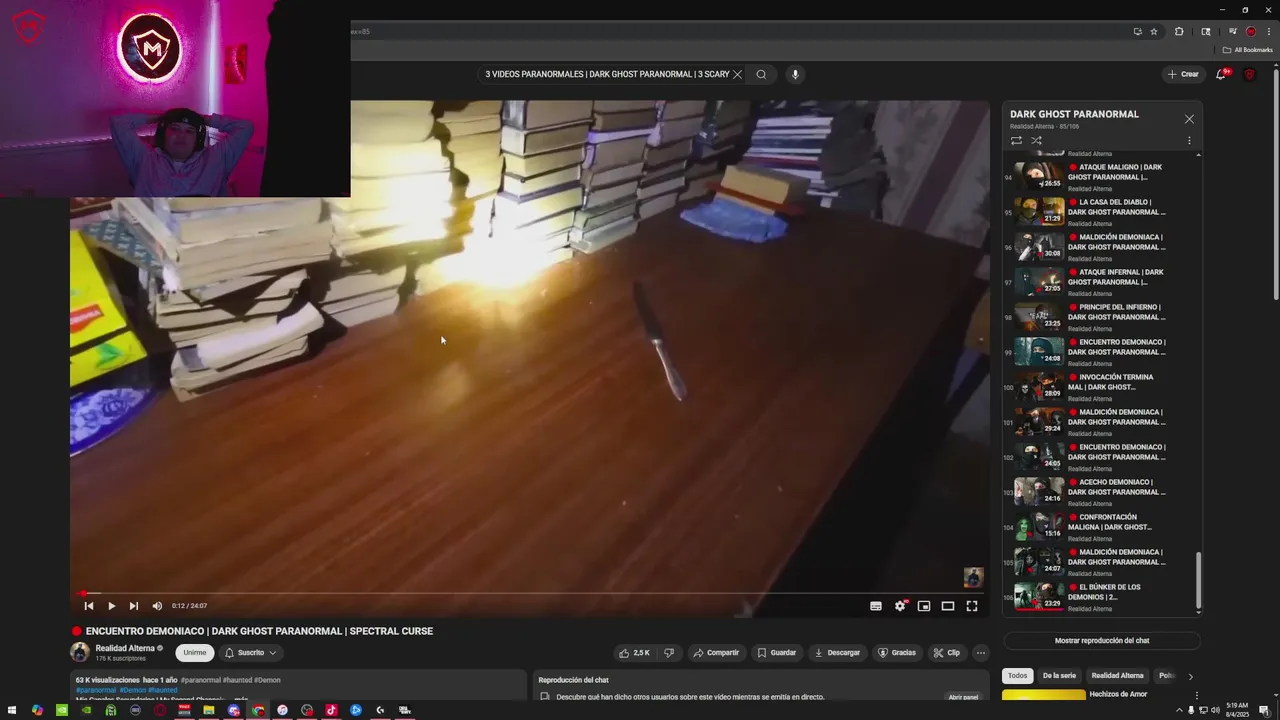Open Windows Start menu
Viewport: 1280px width, 720px height.
click(x=12, y=710)
